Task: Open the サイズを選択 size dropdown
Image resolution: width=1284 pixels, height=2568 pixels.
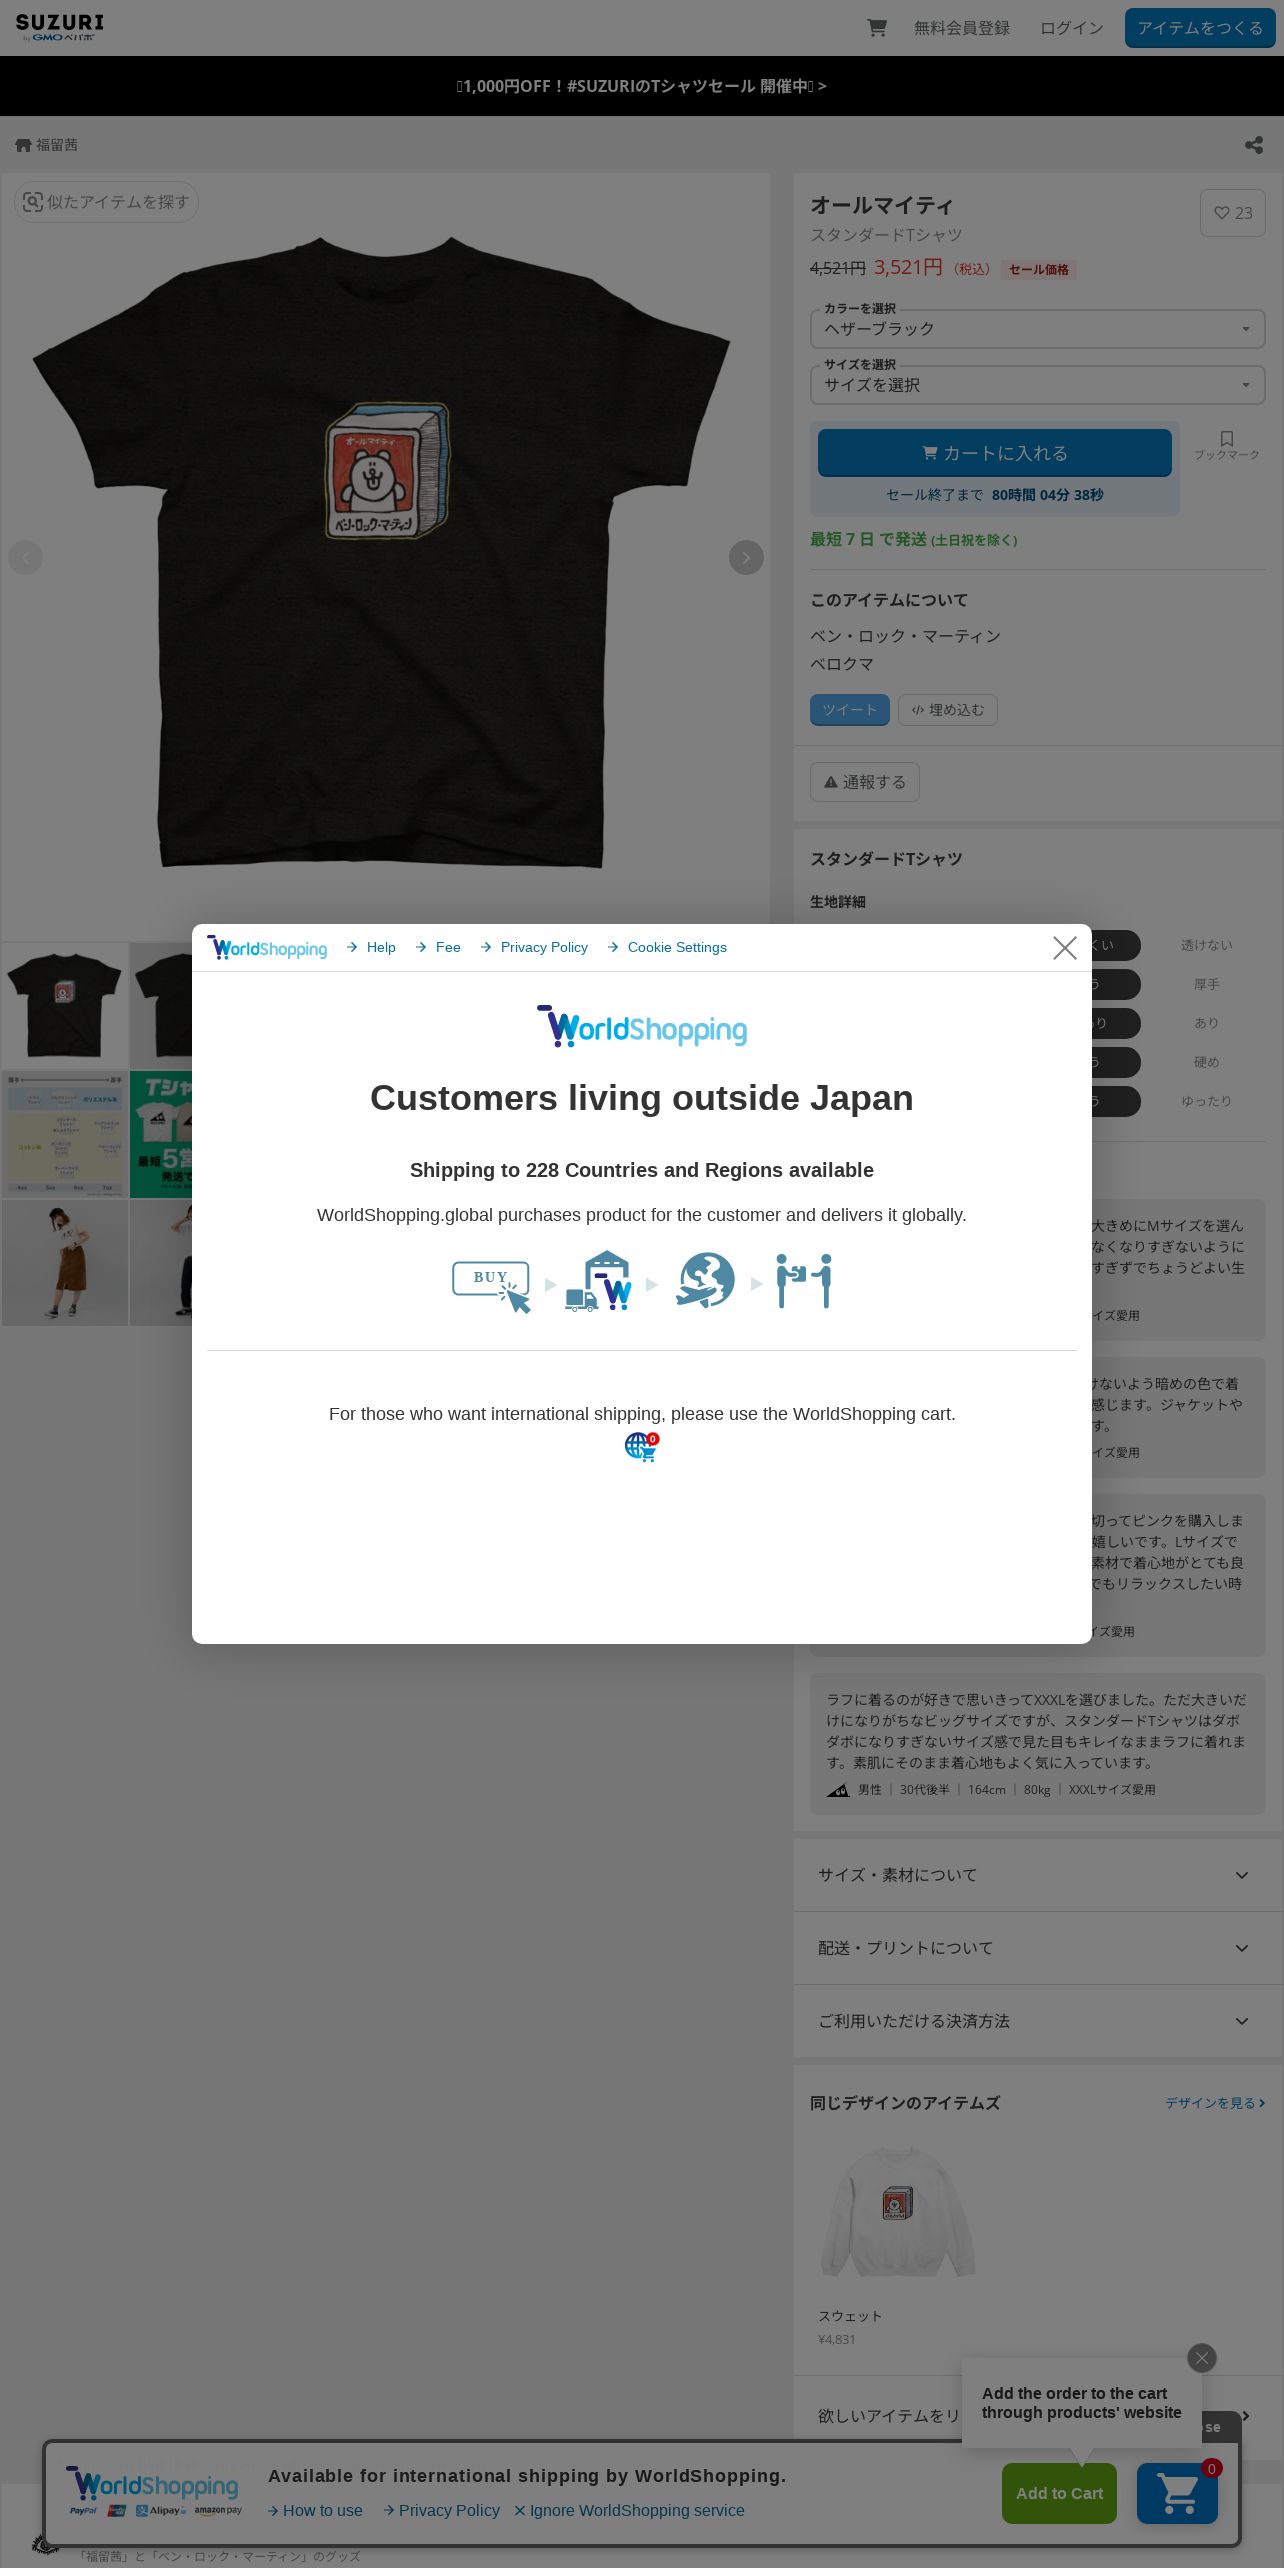Action: pyautogui.click(x=1038, y=385)
